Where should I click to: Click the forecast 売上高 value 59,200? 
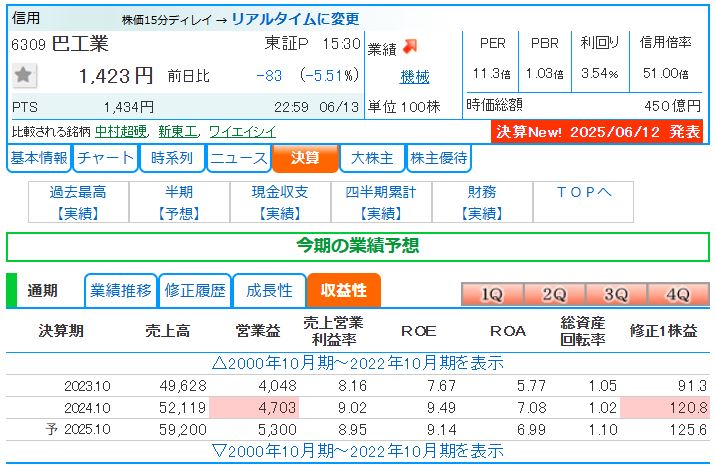pyautogui.click(x=183, y=430)
